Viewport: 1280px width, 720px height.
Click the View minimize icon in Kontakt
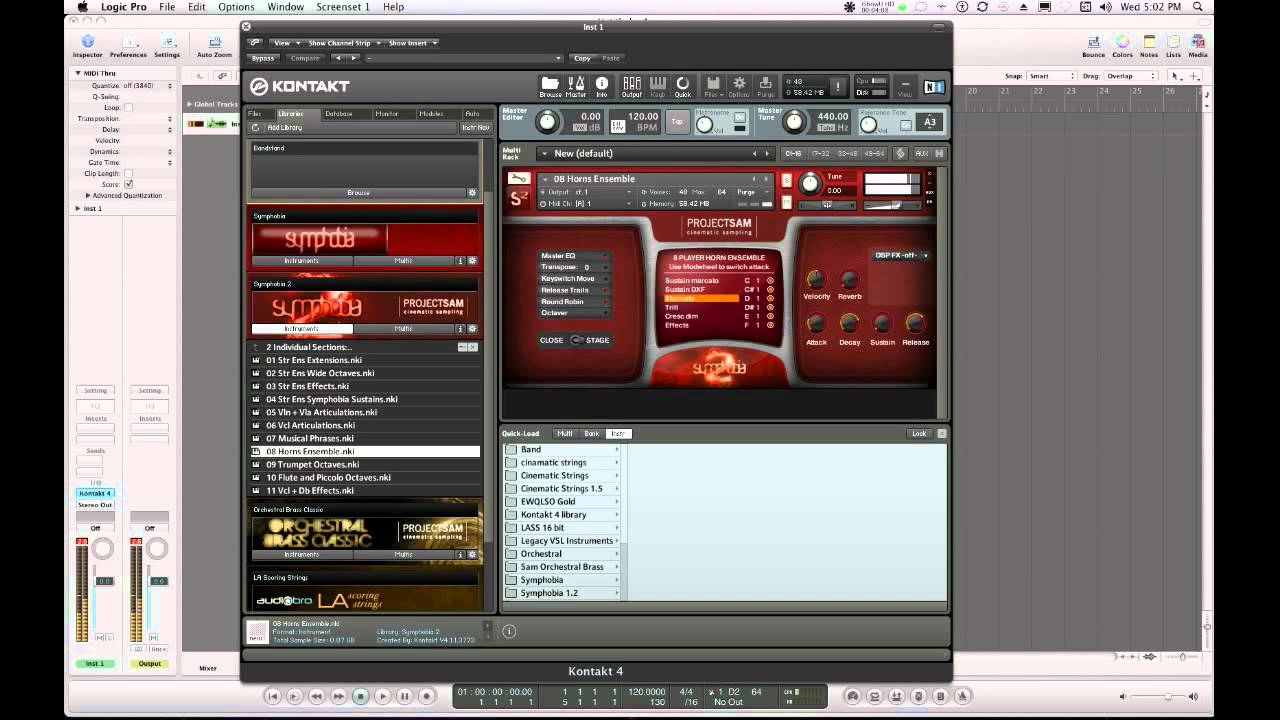tap(905, 87)
